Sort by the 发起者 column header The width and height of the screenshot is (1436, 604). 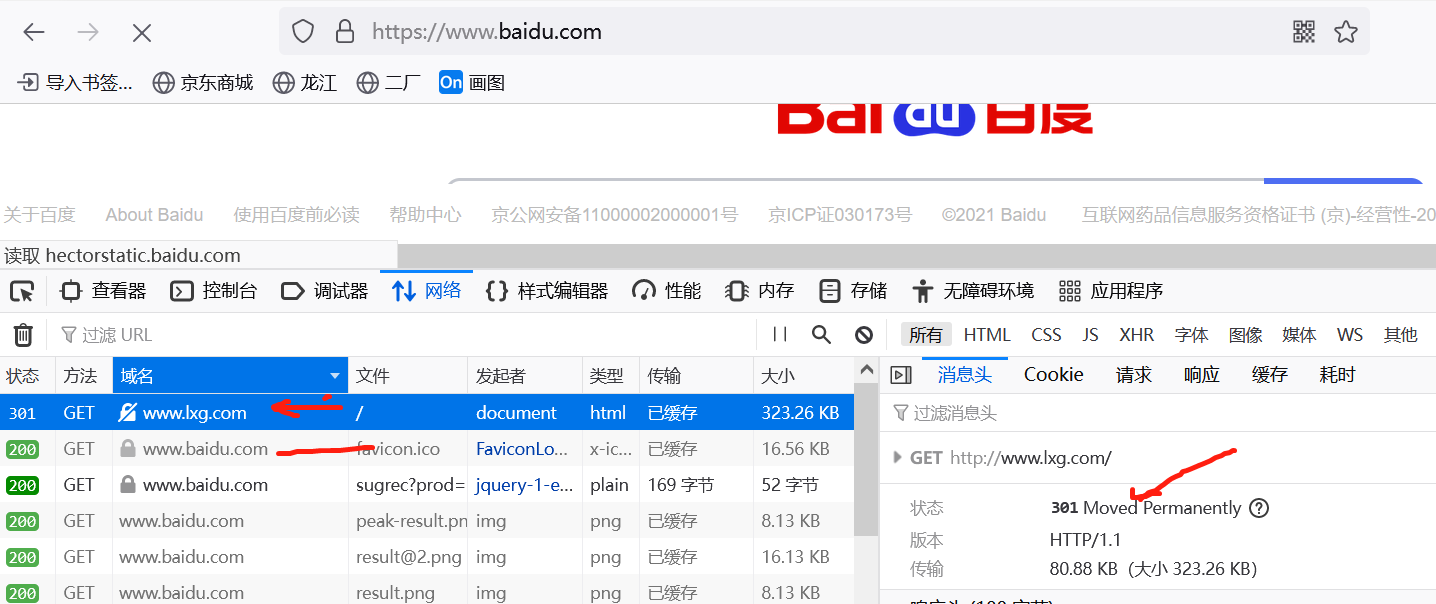pyautogui.click(x=525, y=376)
